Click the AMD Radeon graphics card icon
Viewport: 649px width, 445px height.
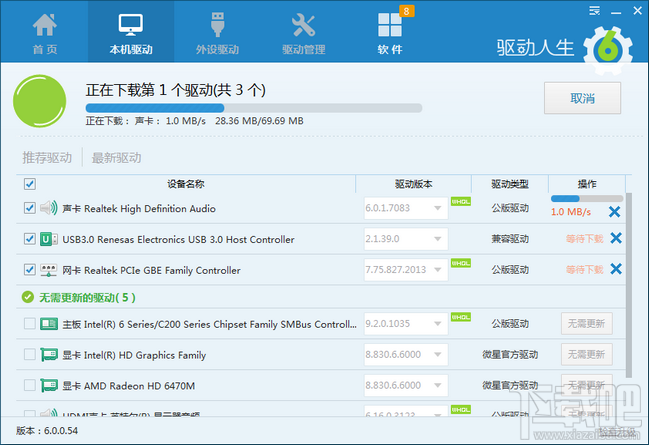[x=49, y=386]
